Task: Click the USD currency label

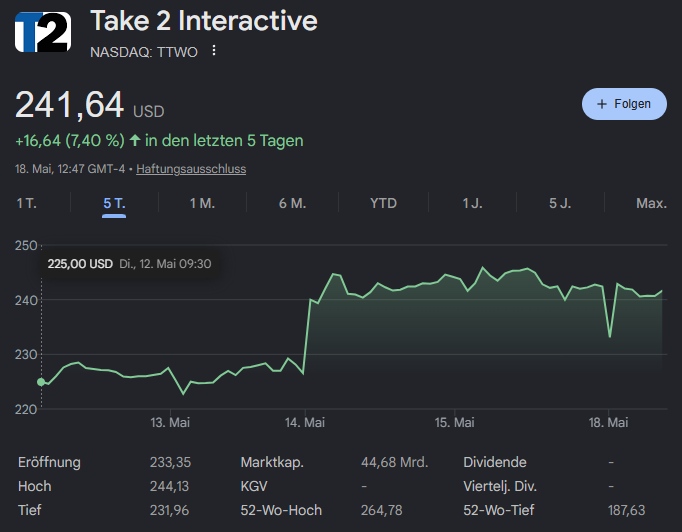Action: [x=149, y=112]
